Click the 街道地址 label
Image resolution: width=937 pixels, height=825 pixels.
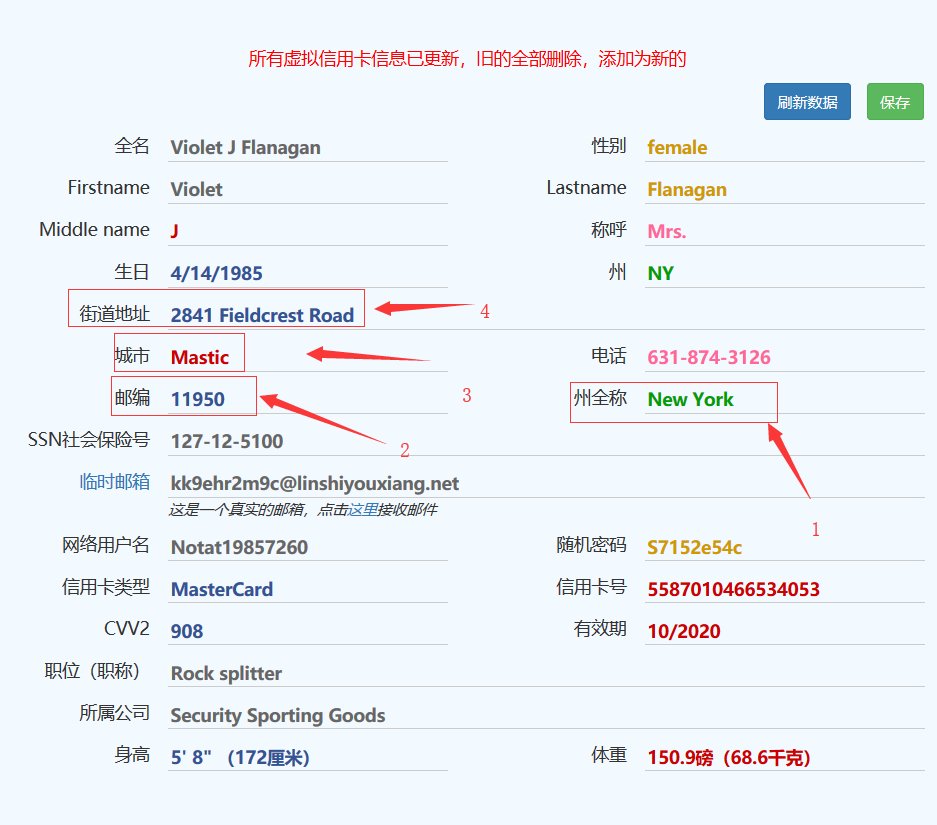coord(115,314)
